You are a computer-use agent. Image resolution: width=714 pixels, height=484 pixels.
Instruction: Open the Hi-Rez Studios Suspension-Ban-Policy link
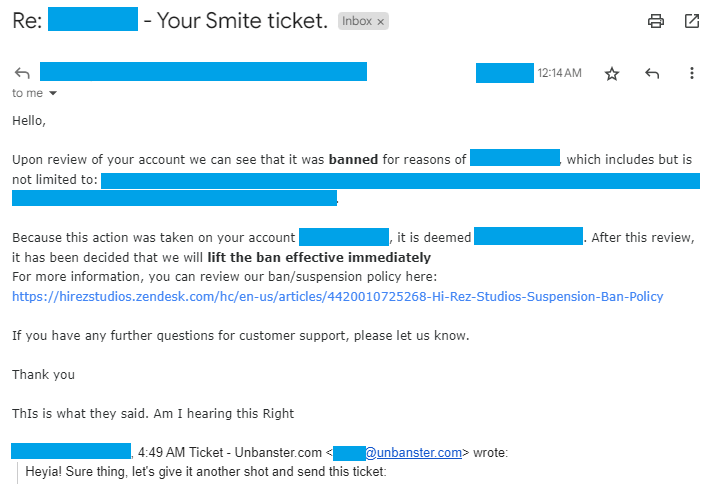337,296
